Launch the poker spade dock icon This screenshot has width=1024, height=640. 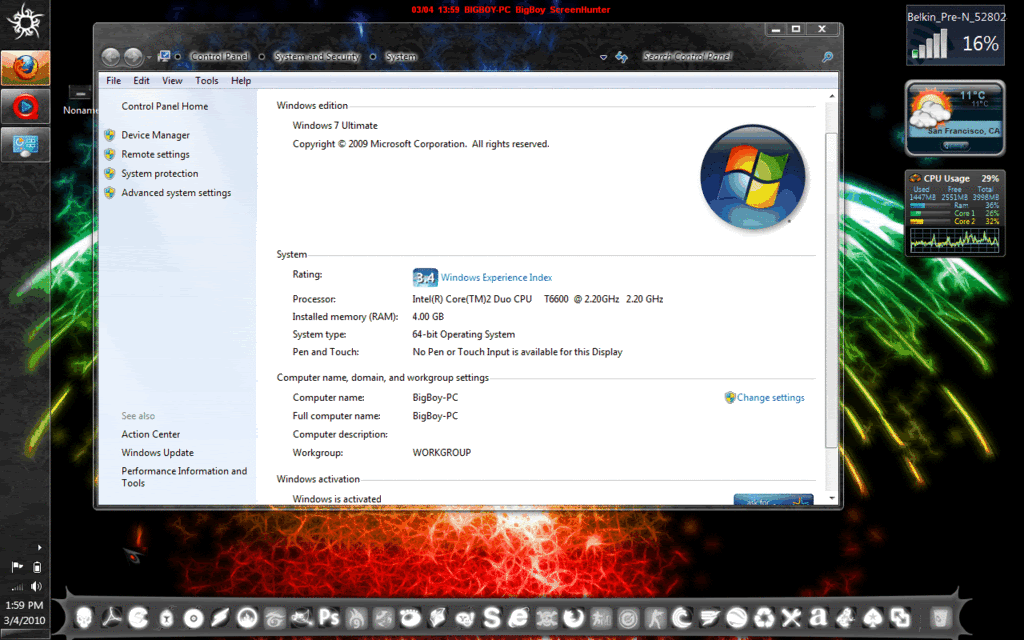(x=872, y=617)
